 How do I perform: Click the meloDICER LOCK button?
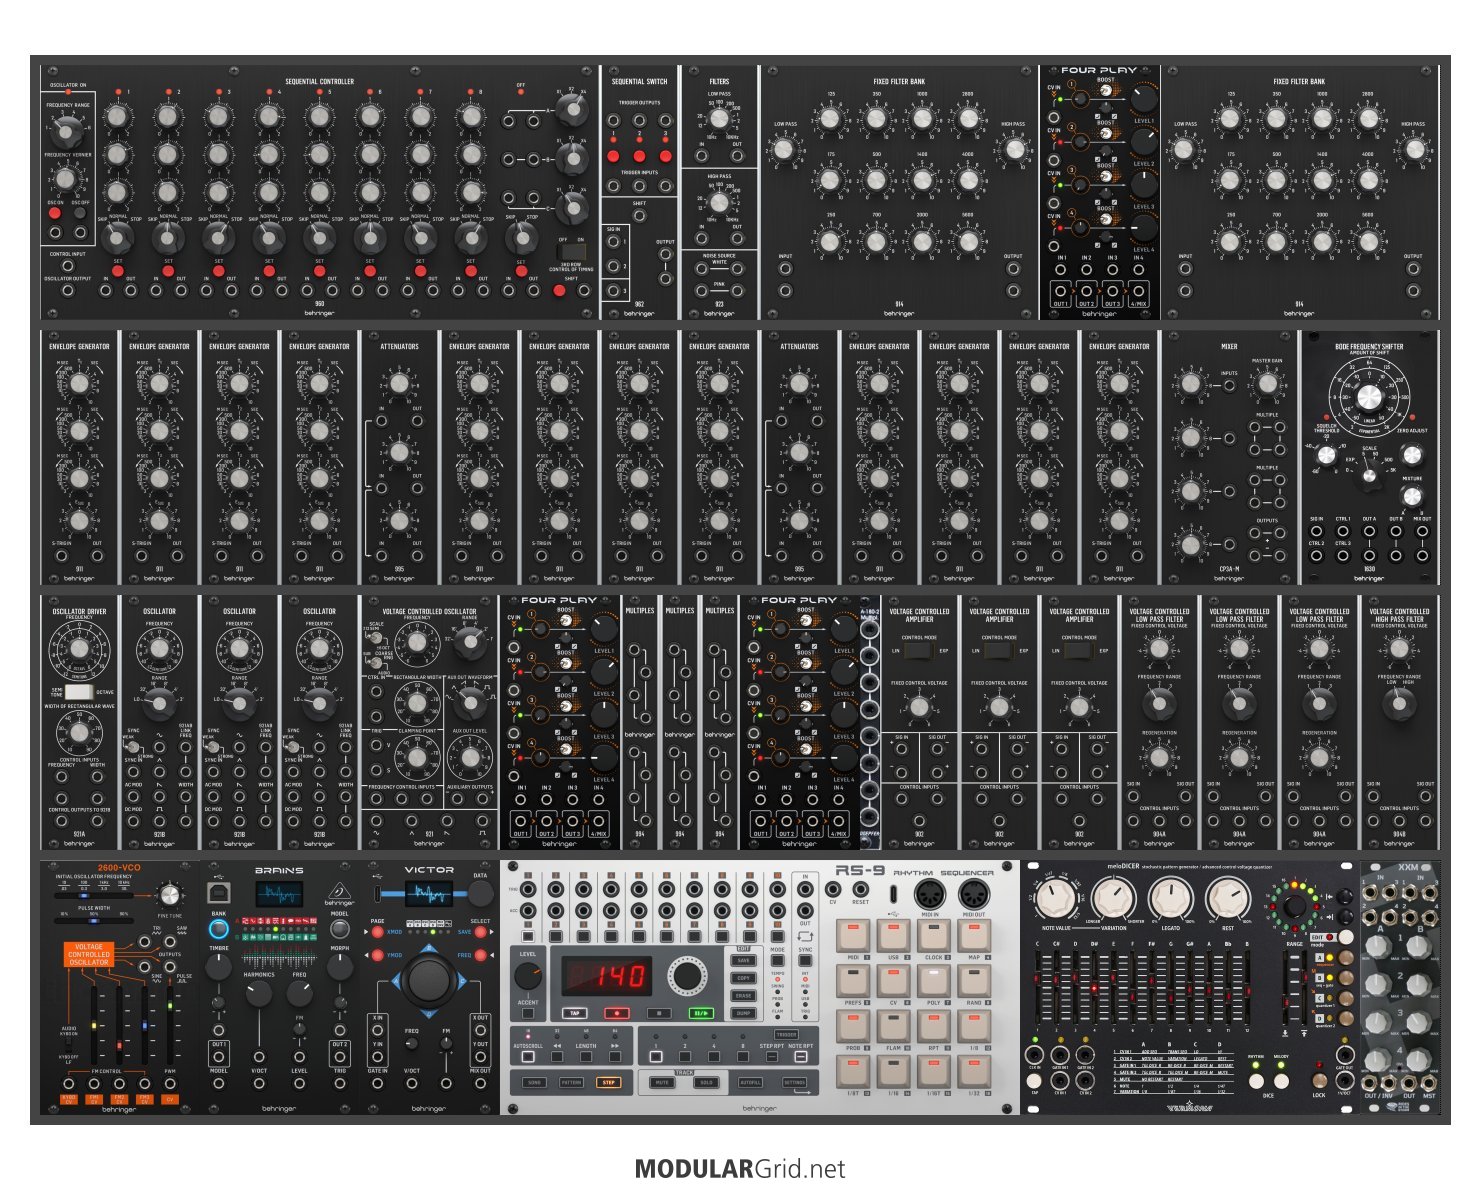[1319, 1081]
